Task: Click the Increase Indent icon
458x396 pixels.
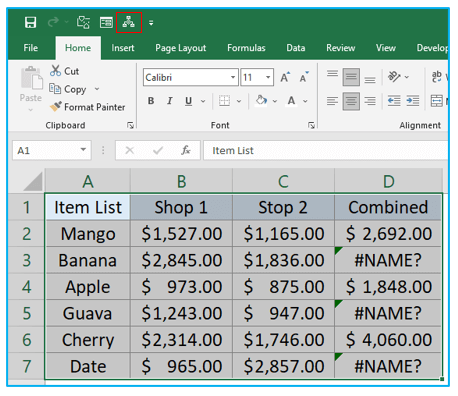Action: (x=413, y=101)
